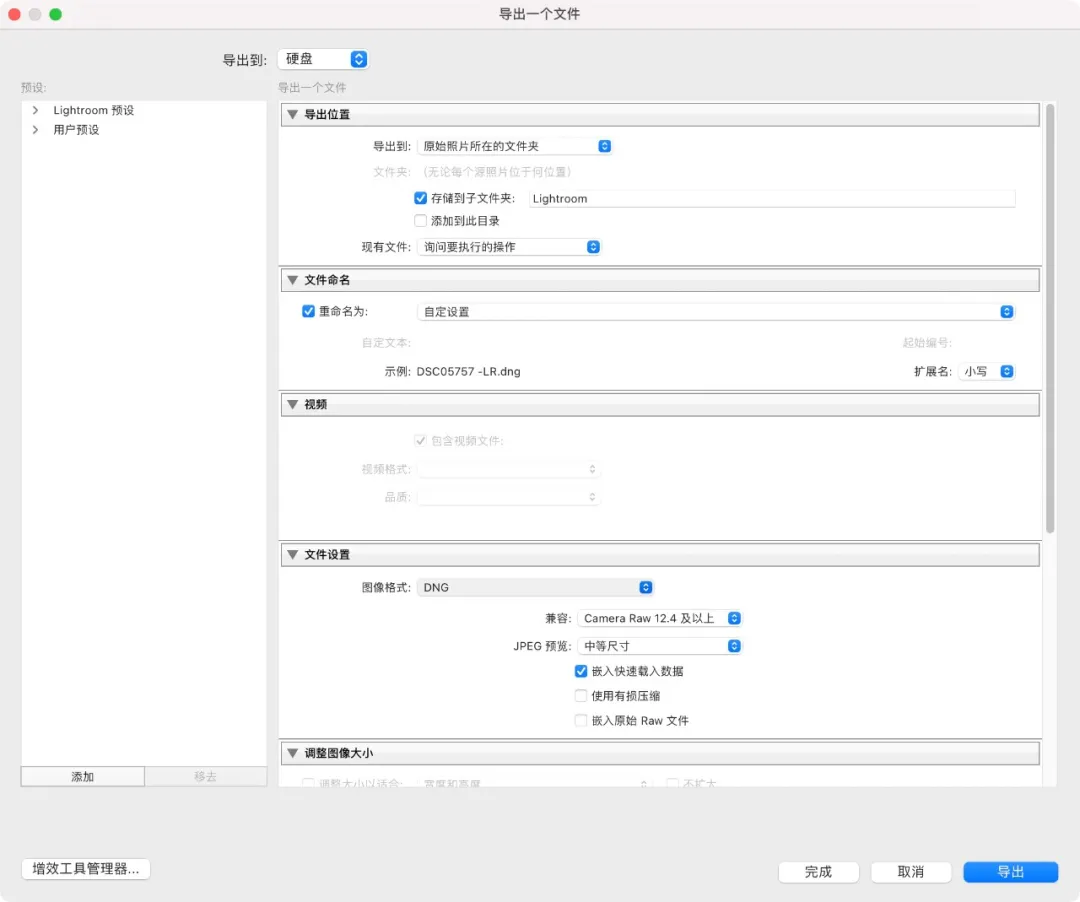Click the red close window button

pos(14,14)
